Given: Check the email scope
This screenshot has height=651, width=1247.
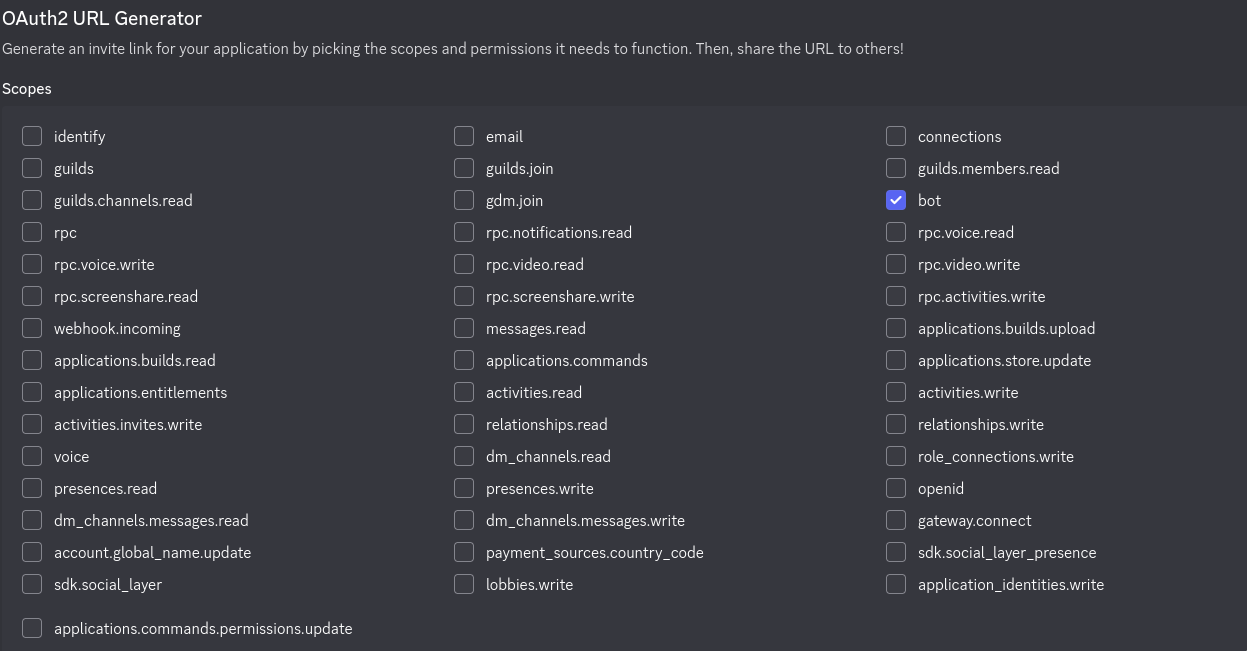Looking at the screenshot, I should 463,136.
